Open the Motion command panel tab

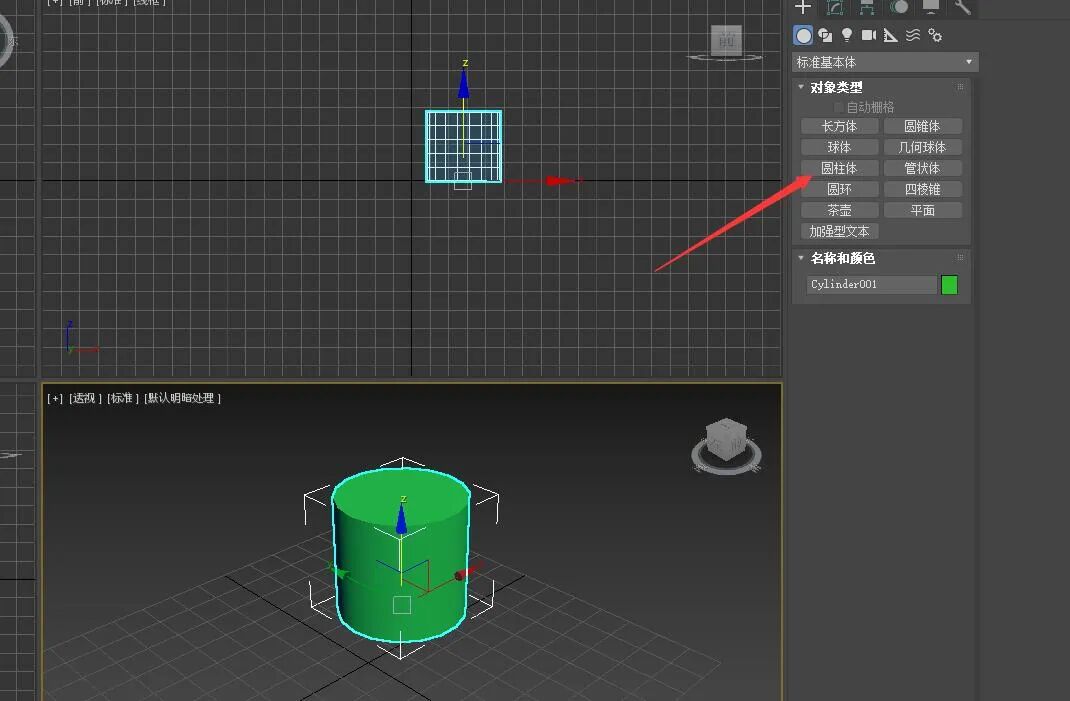pos(899,7)
